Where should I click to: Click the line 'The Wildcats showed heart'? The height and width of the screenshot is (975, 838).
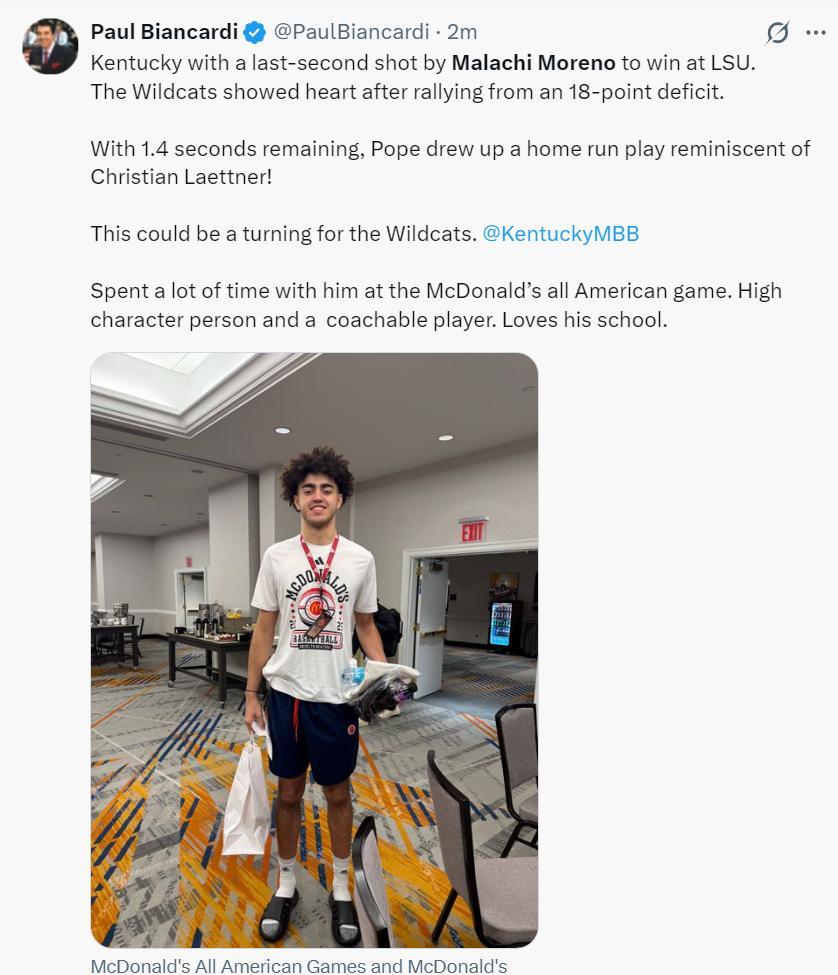pos(407,92)
